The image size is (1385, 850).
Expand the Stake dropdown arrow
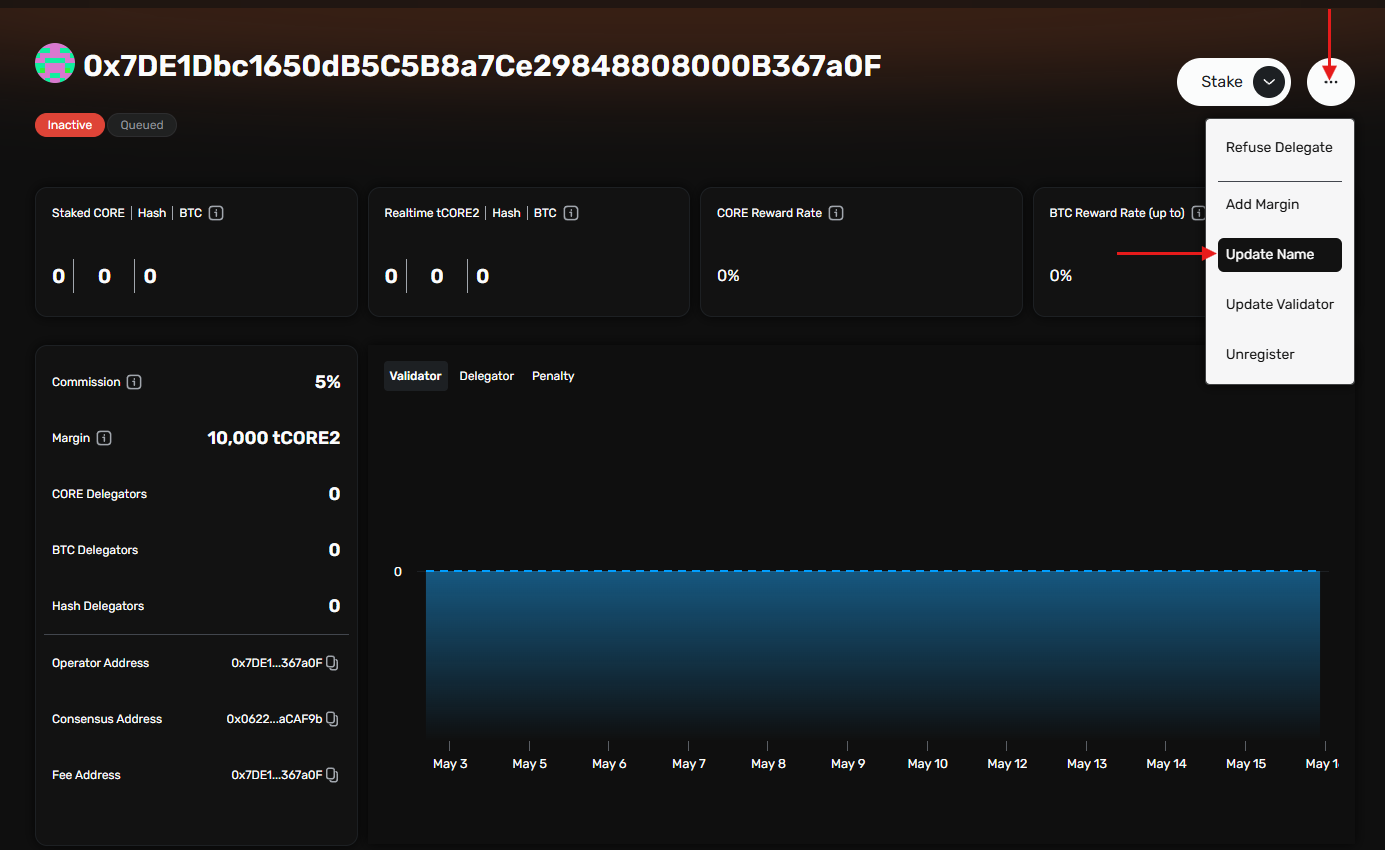pos(1268,82)
